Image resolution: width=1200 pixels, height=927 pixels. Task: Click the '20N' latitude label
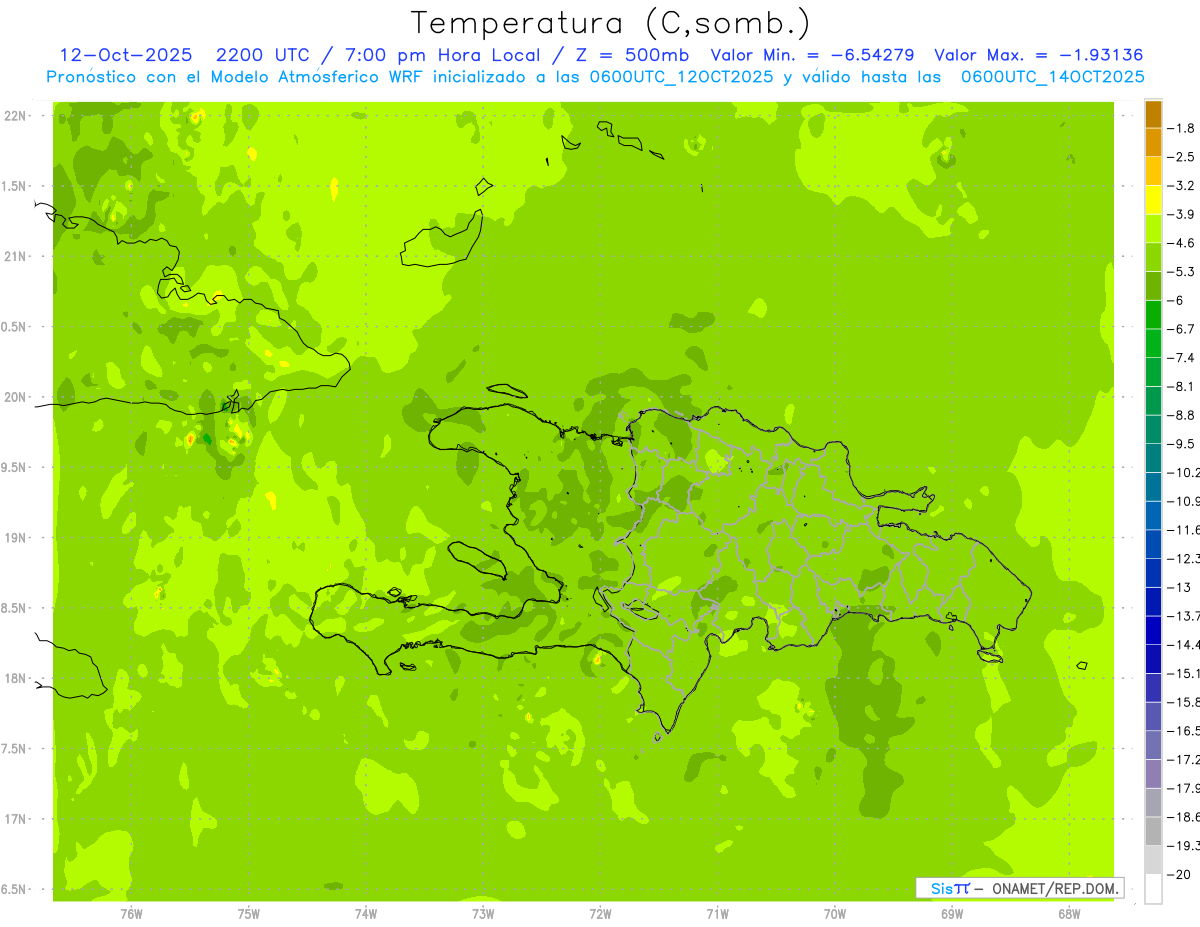15,397
